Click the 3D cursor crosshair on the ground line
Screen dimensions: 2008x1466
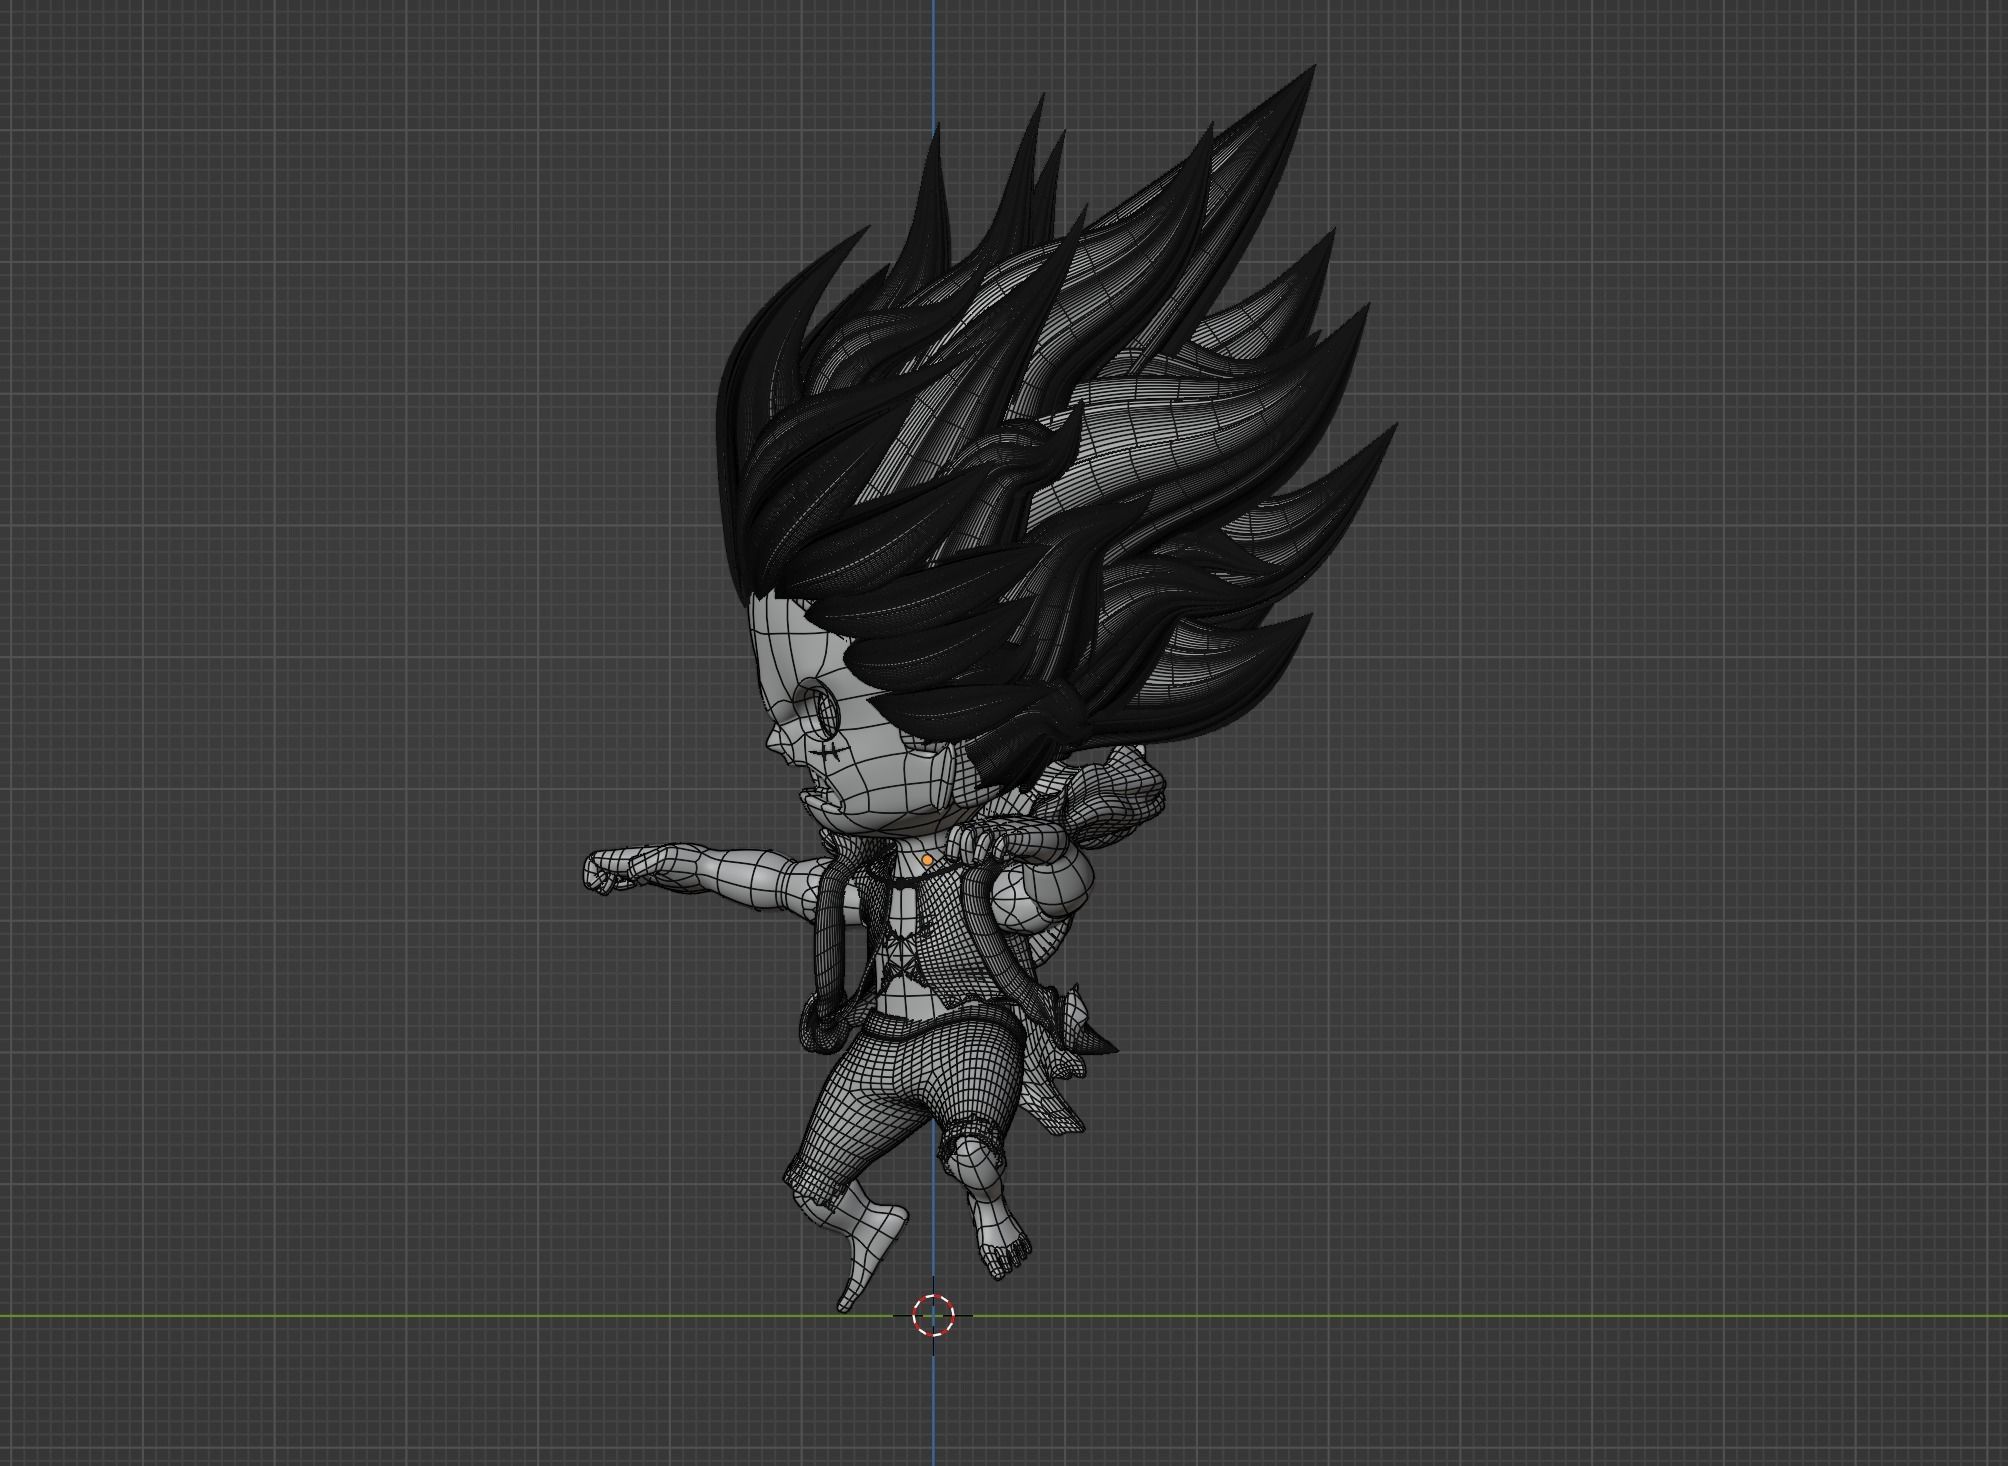coord(934,1315)
